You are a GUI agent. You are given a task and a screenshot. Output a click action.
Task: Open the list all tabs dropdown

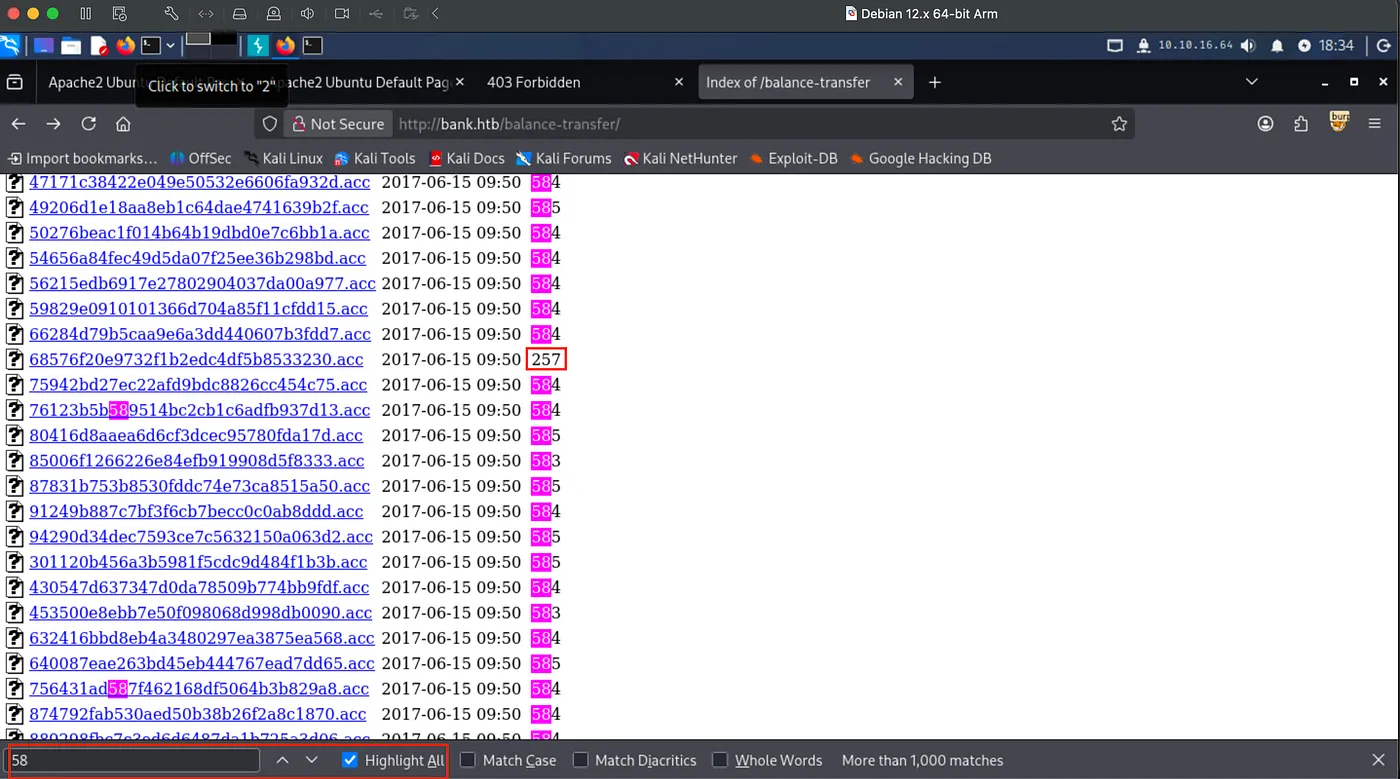click(1251, 82)
